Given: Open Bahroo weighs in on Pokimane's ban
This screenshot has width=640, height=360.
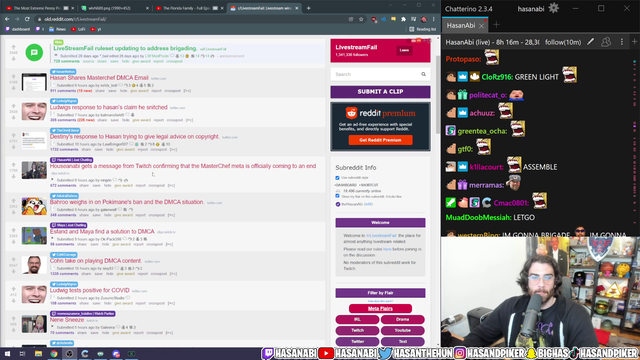Looking at the screenshot, I should 127,202.
